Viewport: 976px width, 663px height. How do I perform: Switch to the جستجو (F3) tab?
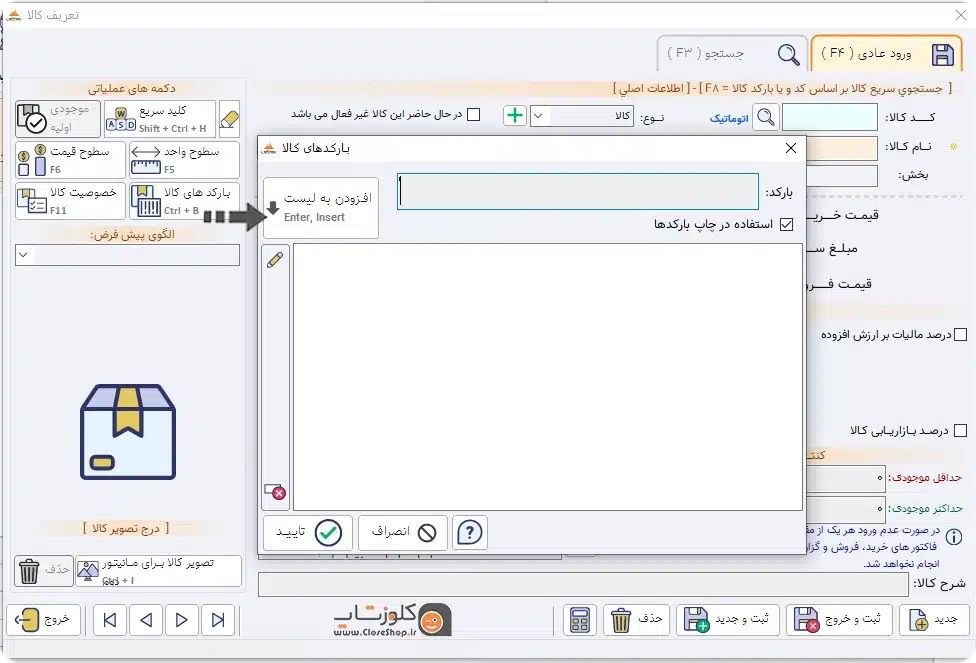click(733, 54)
